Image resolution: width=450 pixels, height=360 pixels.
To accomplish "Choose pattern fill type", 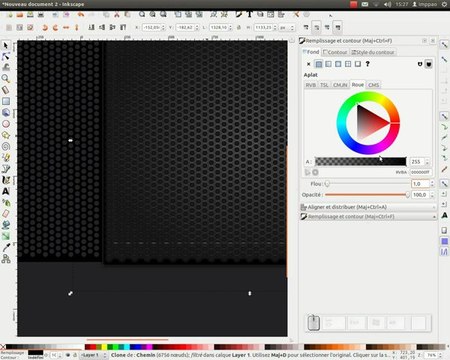I will [x=348, y=64].
